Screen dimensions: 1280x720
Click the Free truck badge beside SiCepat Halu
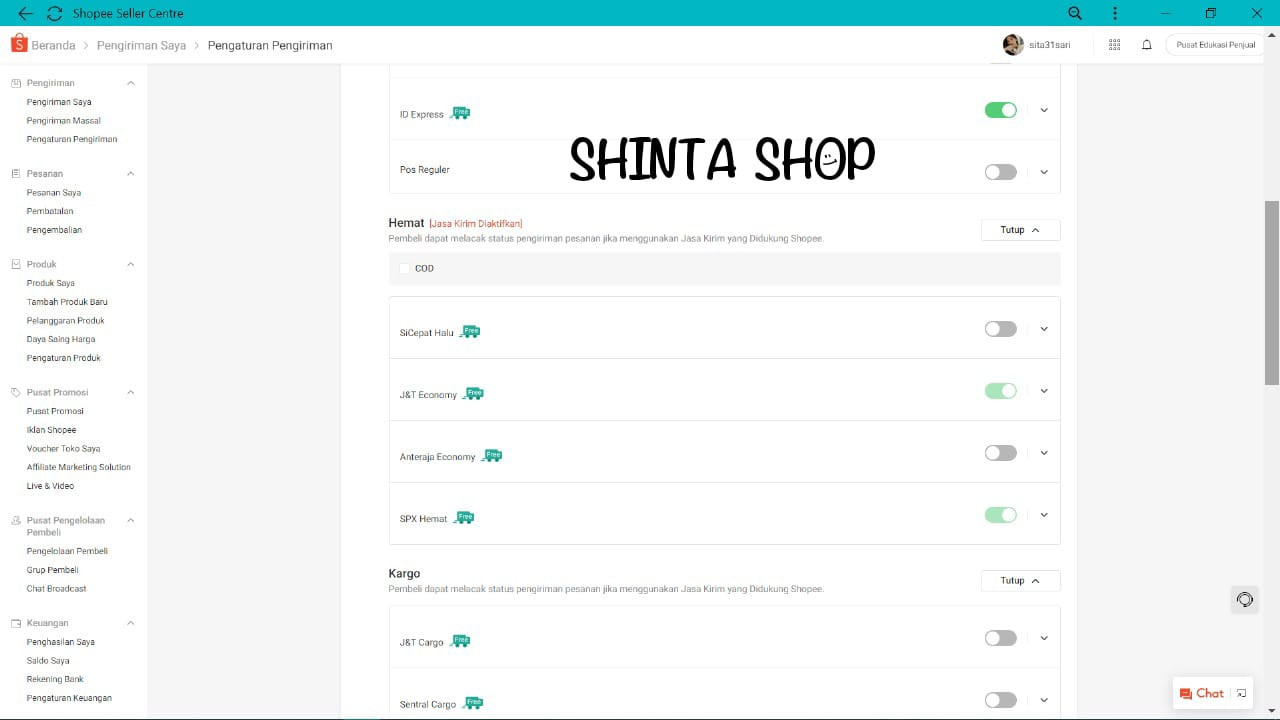pos(469,331)
